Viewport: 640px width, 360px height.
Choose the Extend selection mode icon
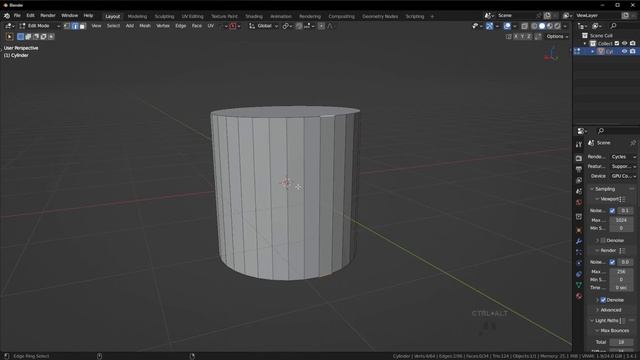tap(28, 37)
